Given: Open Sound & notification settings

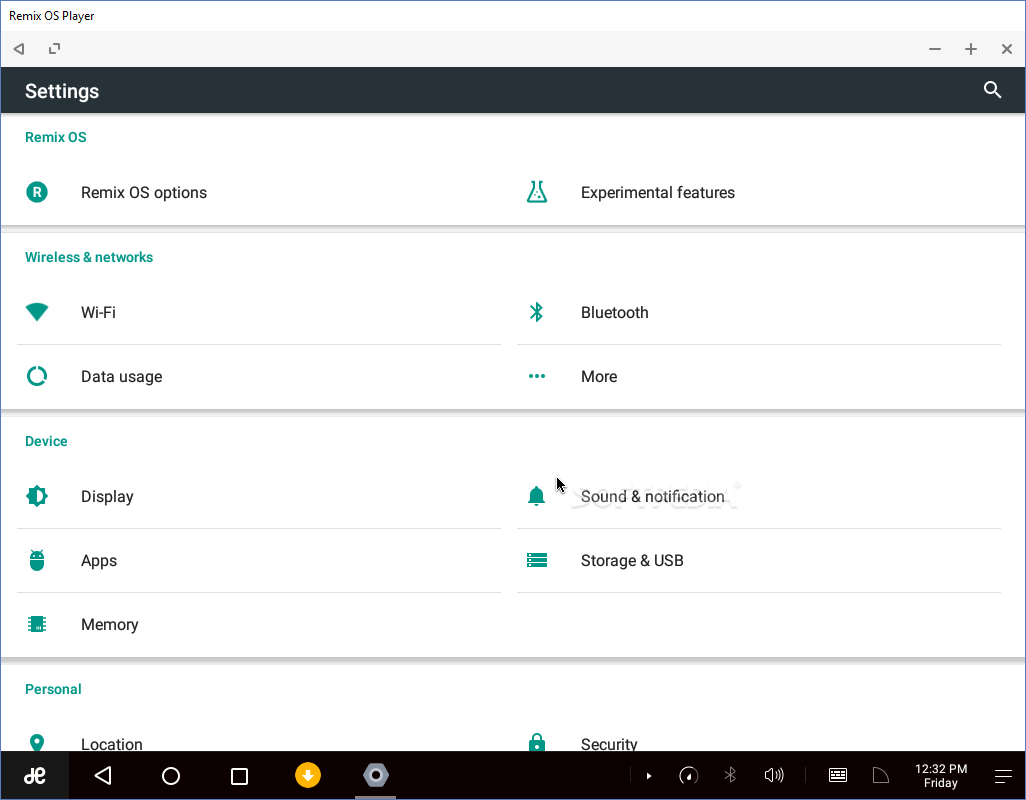Looking at the screenshot, I should pos(759,496).
